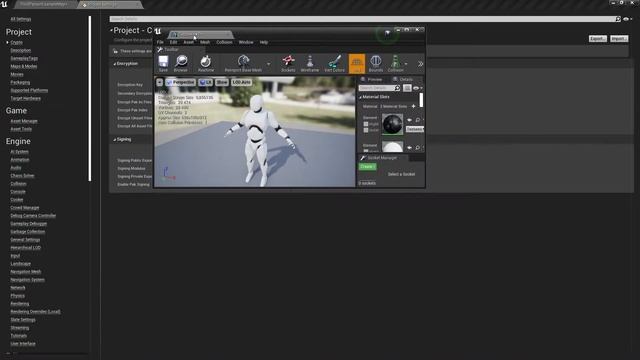
Task: Open the Edit menu in mesh editor
Action: tap(173, 42)
